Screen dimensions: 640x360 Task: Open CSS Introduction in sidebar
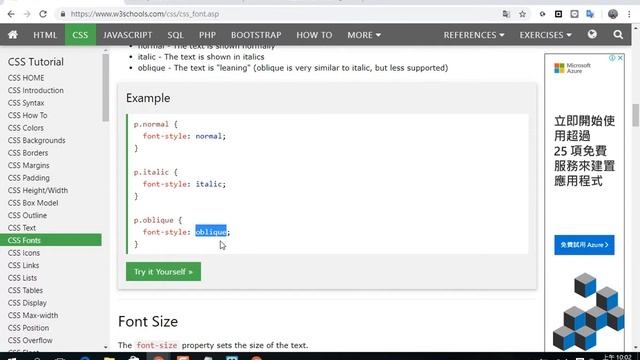click(36, 90)
